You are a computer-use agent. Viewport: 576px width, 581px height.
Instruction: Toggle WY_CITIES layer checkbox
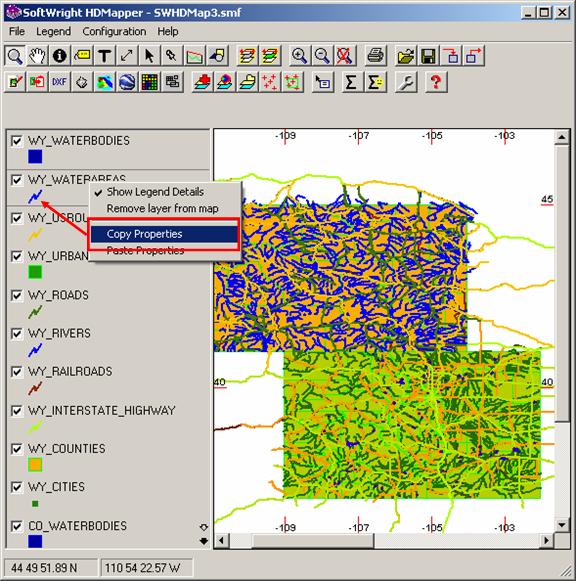coord(17,487)
